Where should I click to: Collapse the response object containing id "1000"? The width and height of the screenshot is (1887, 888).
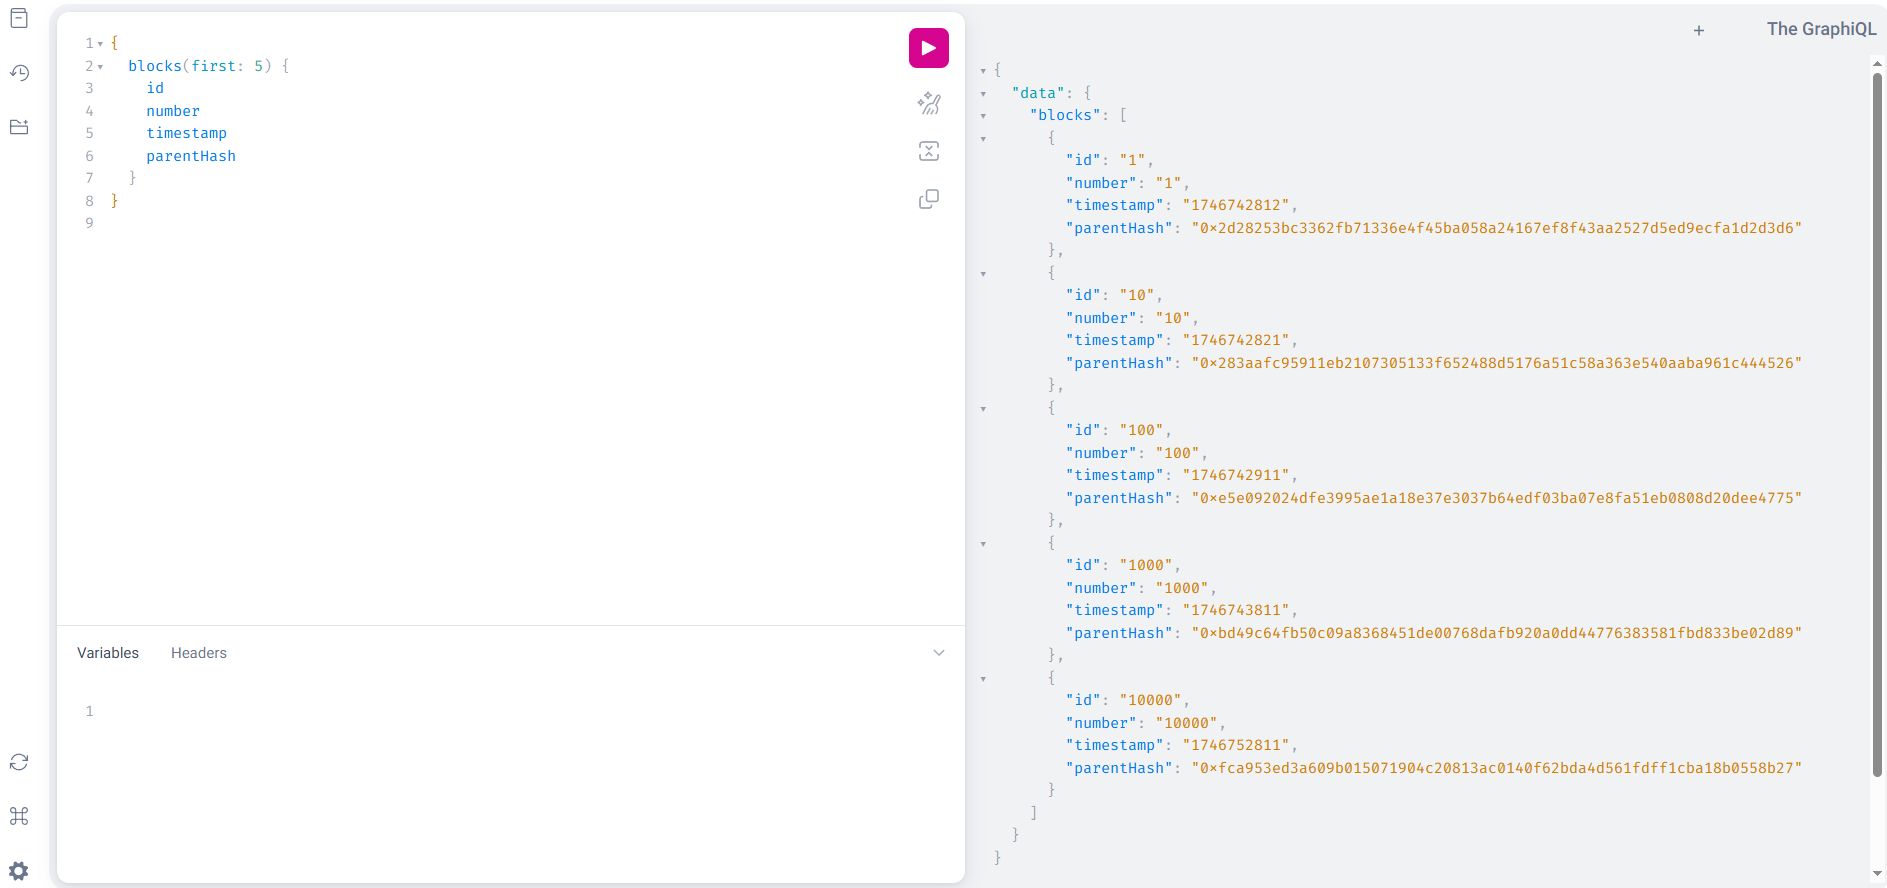984,544
